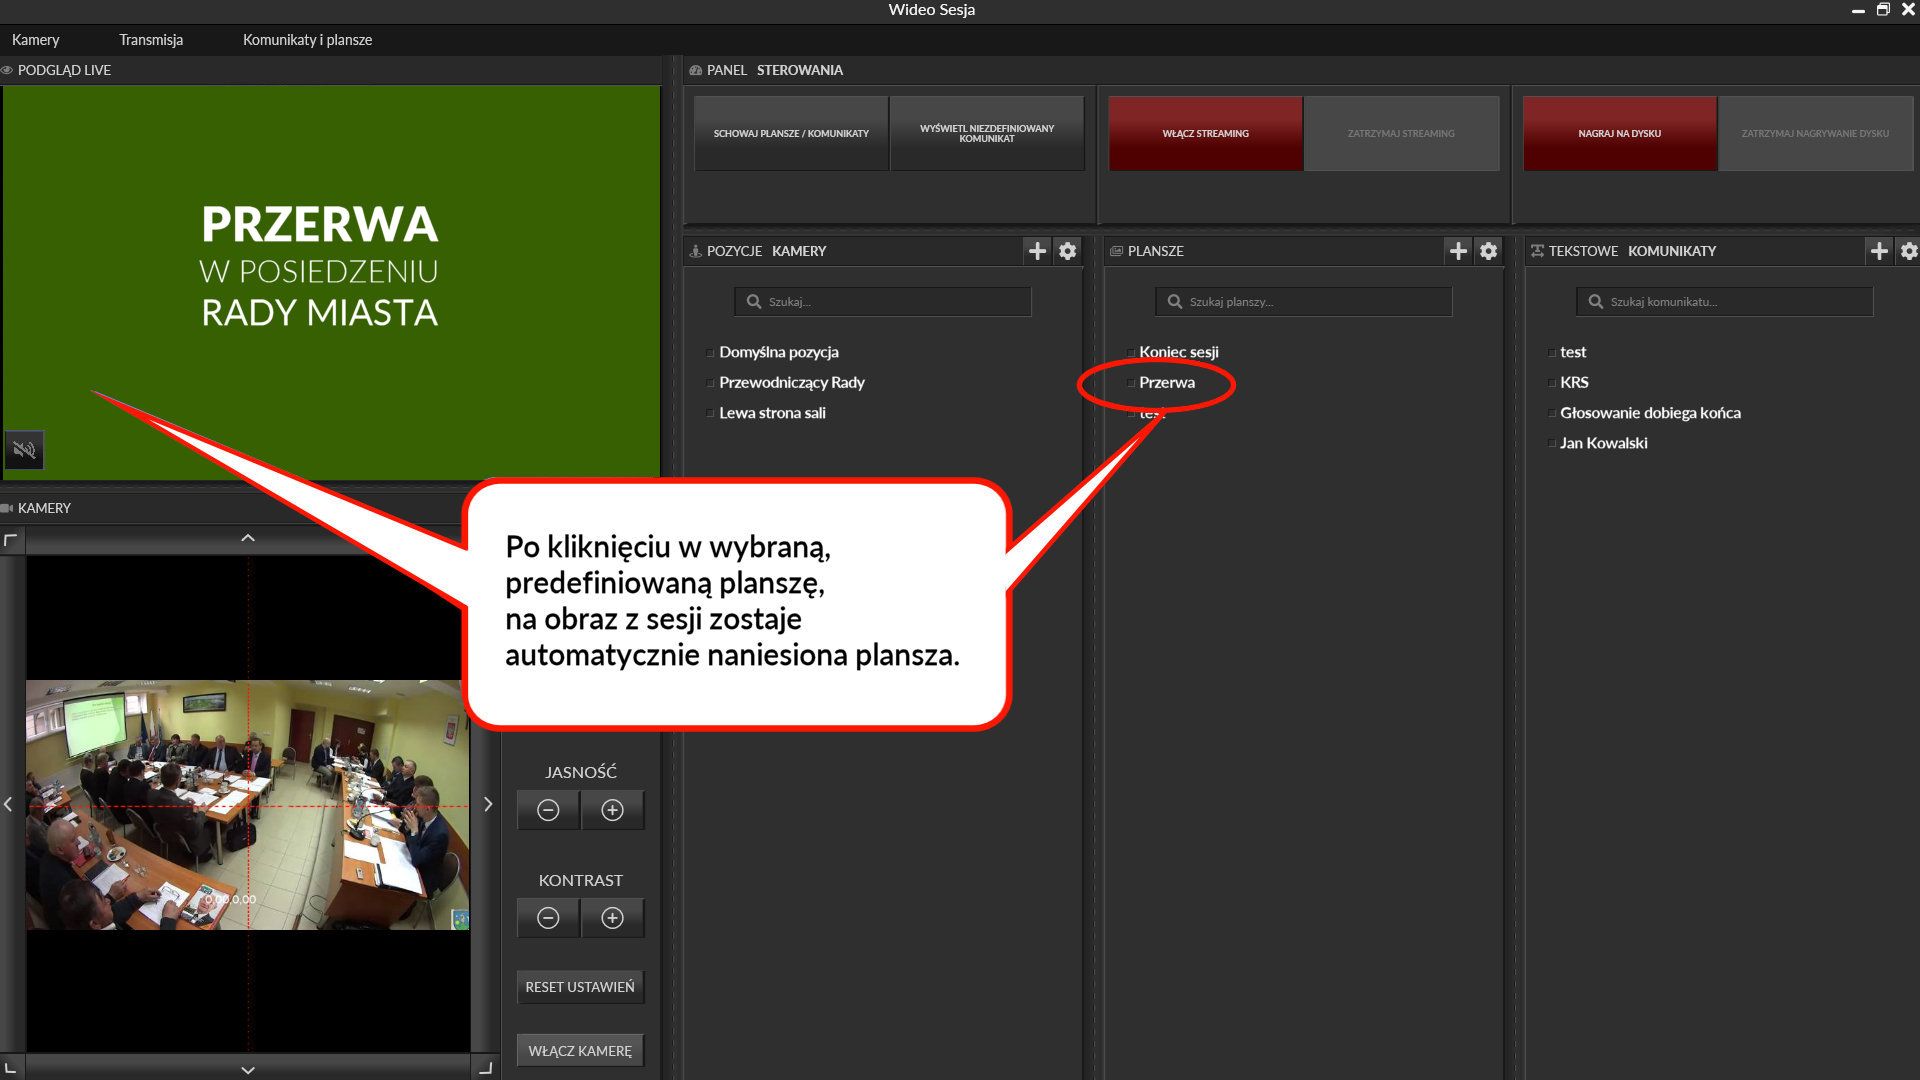Tilt camera up with top chevron

pos(248,538)
